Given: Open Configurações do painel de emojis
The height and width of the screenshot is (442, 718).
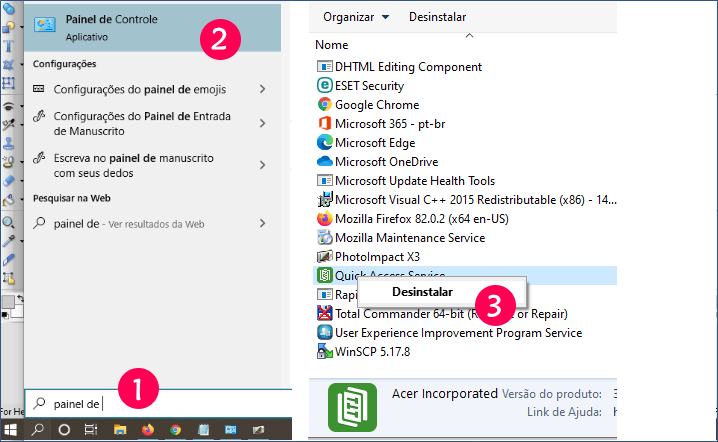Looking at the screenshot, I should coord(140,89).
